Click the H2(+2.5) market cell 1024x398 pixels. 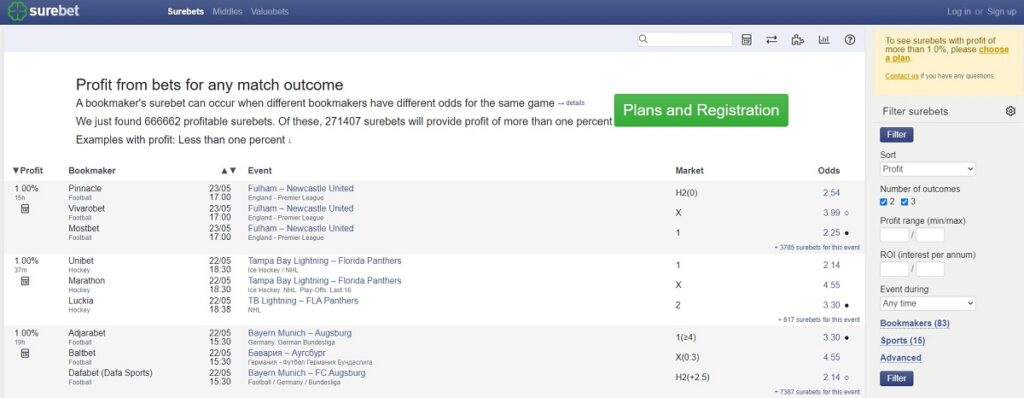click(x=692, y=378)
